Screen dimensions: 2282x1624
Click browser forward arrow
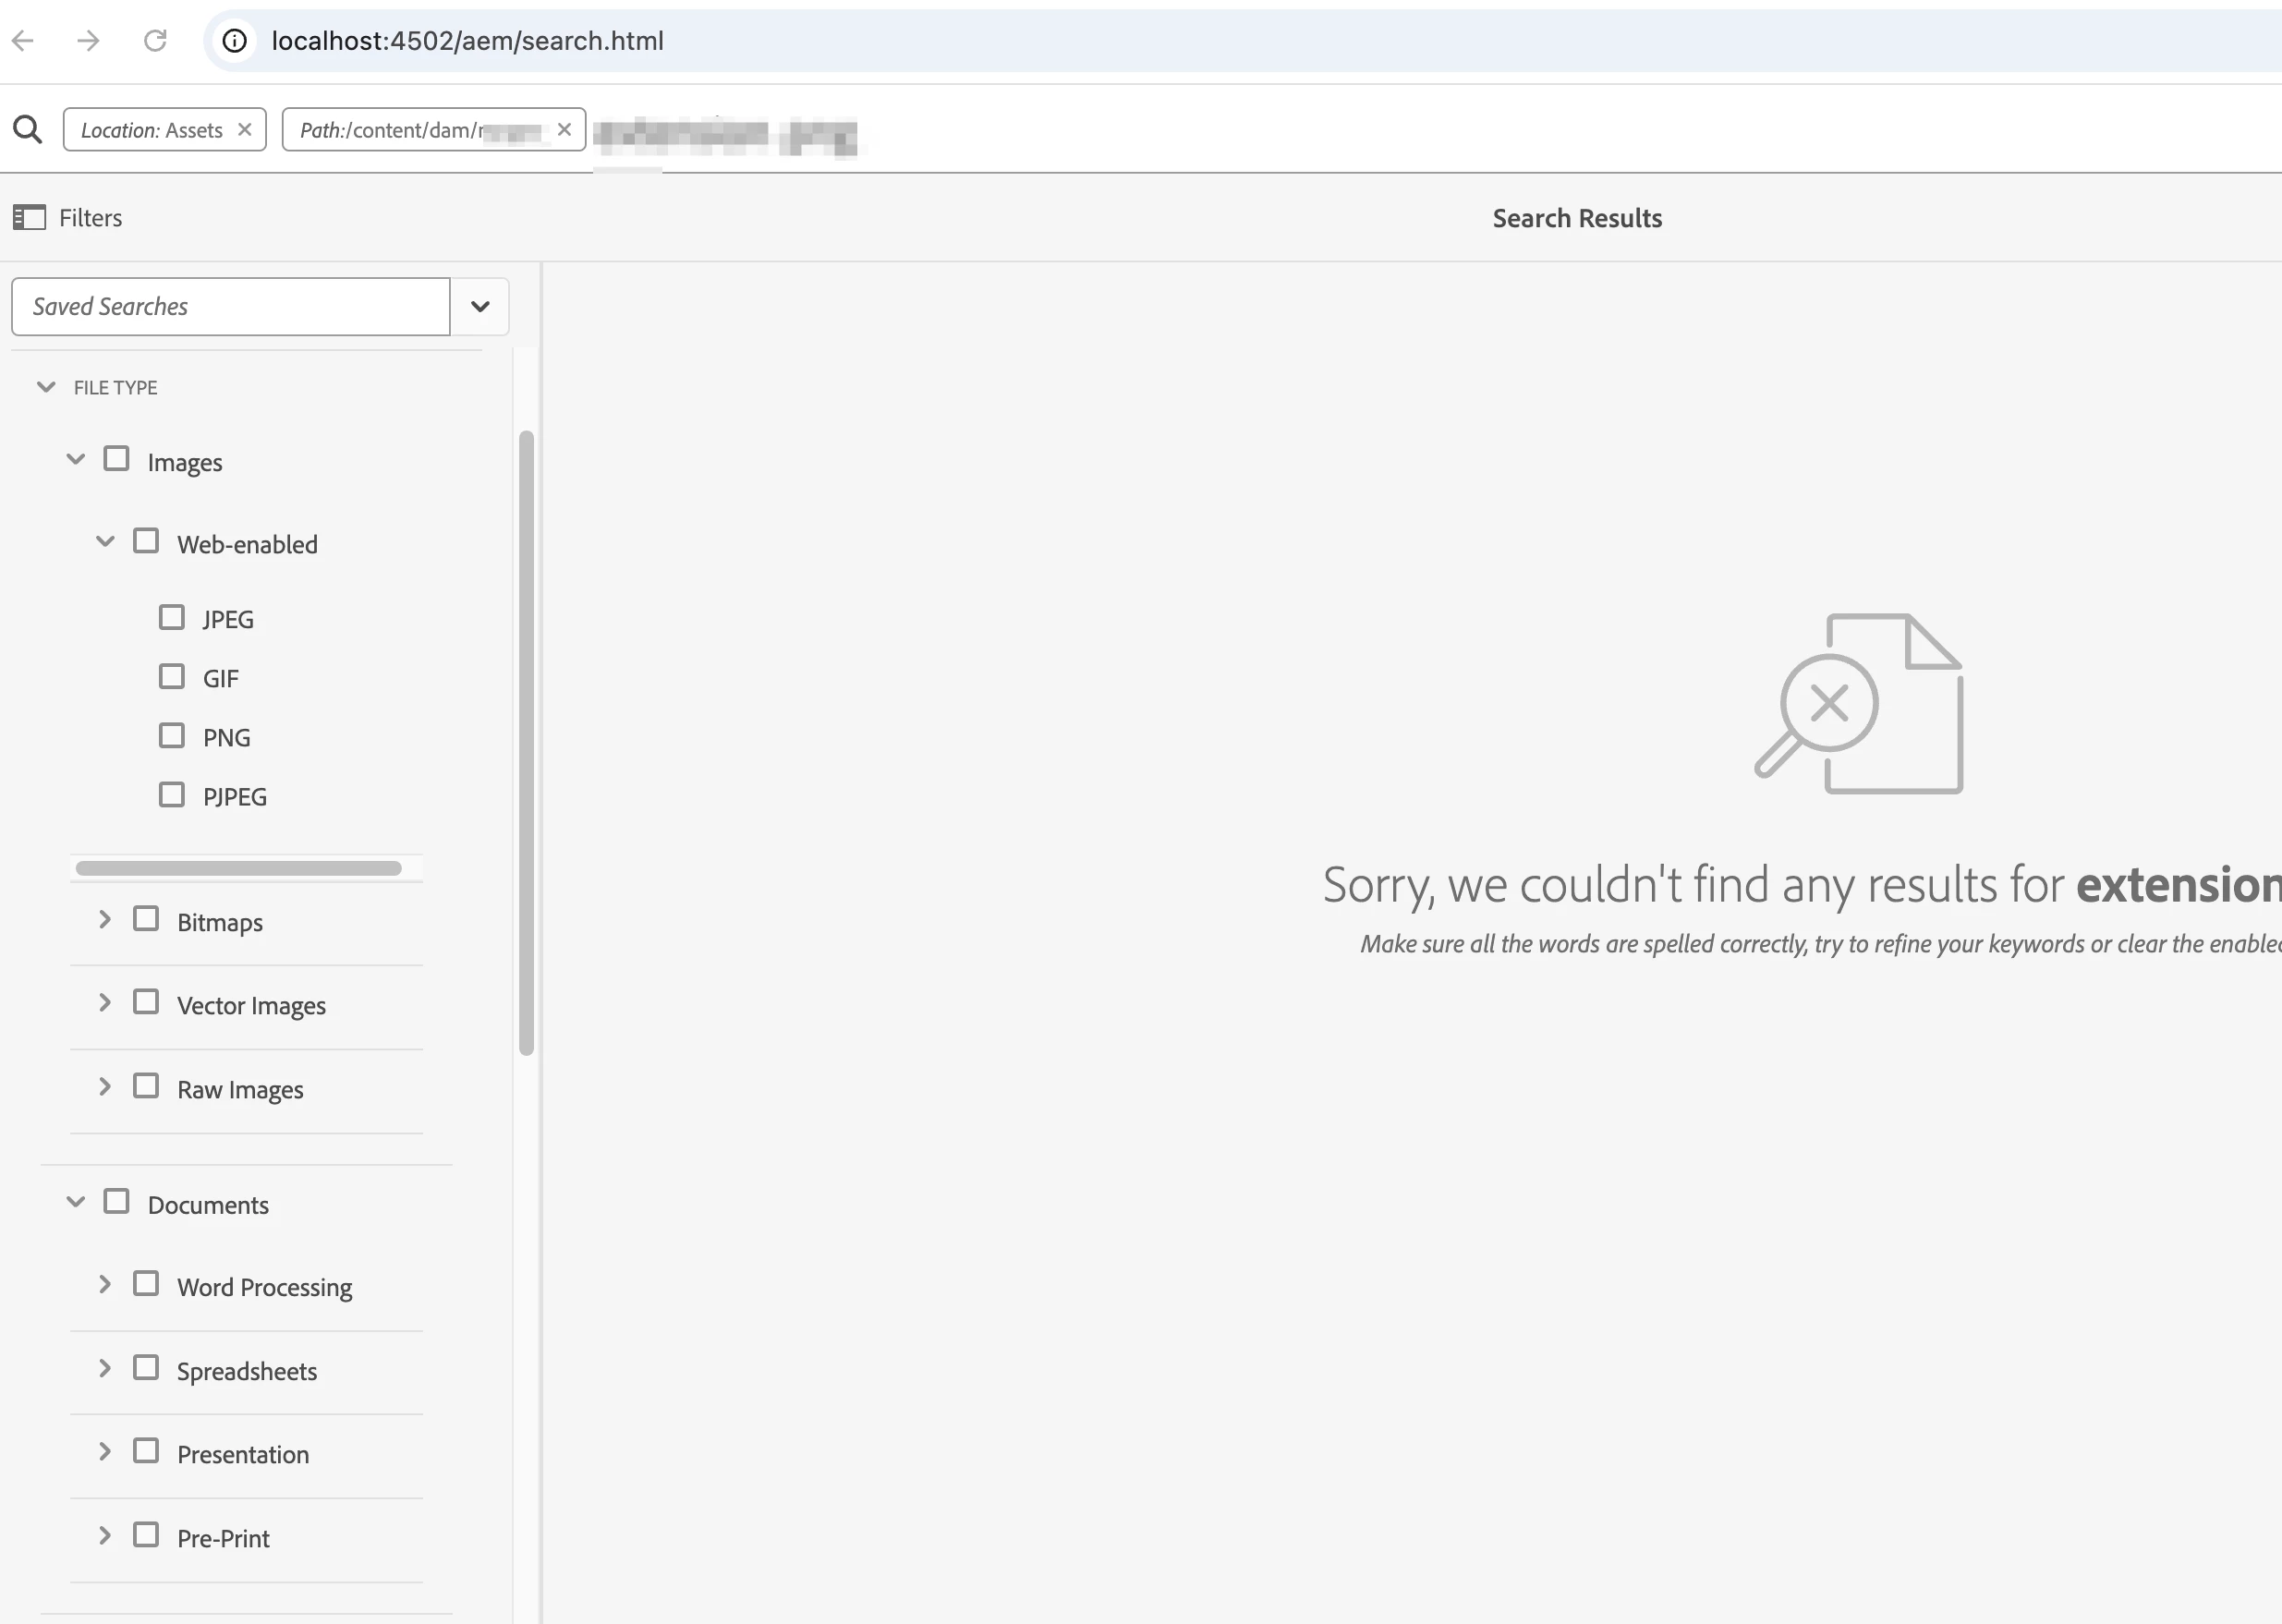coord(89,41)
